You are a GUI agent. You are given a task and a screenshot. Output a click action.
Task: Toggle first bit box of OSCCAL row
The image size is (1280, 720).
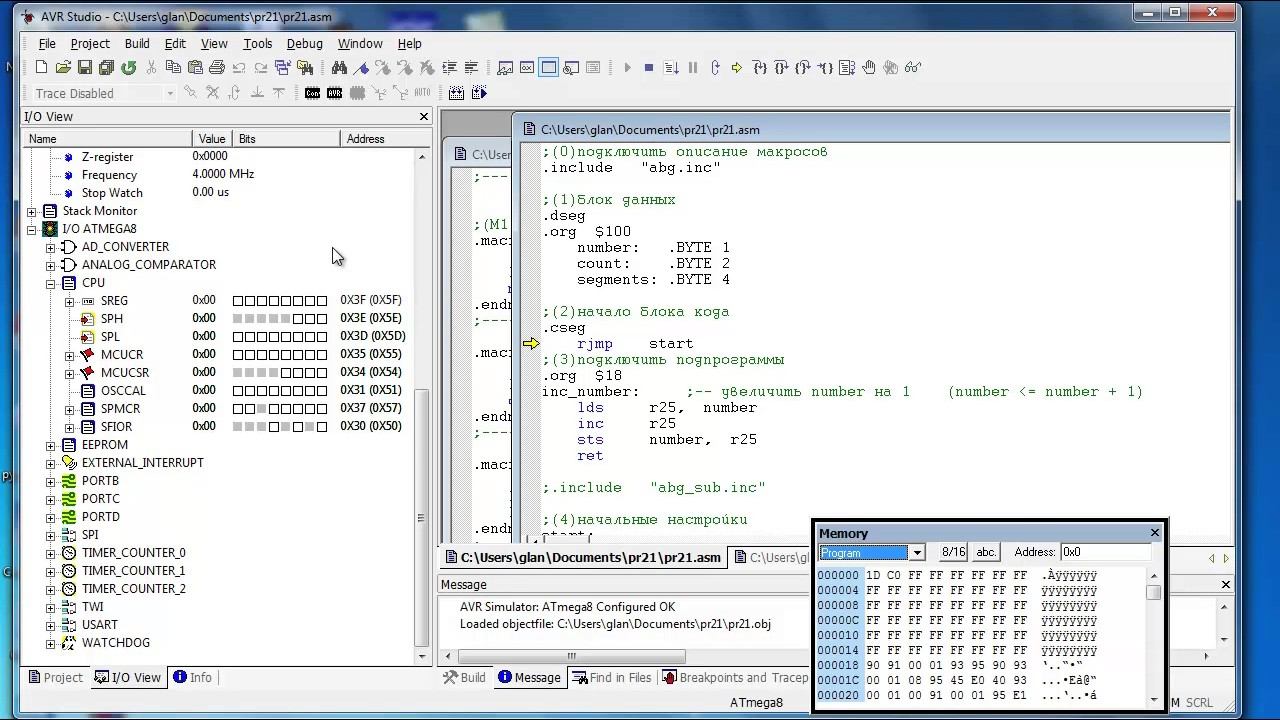(238, 391)
